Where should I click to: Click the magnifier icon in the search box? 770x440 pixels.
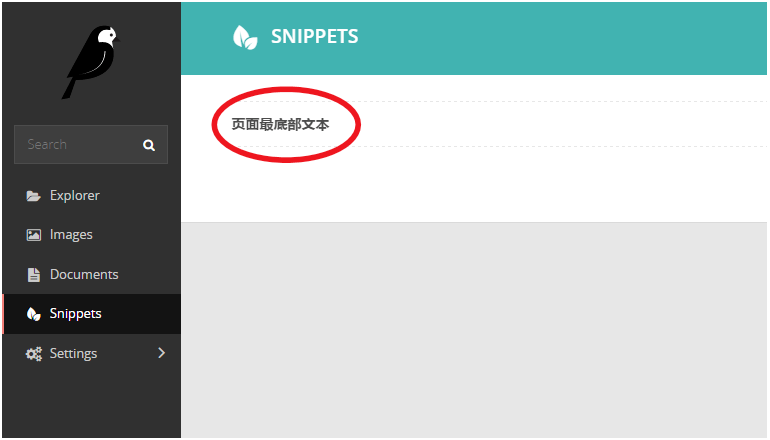click(x=149, y=145)
